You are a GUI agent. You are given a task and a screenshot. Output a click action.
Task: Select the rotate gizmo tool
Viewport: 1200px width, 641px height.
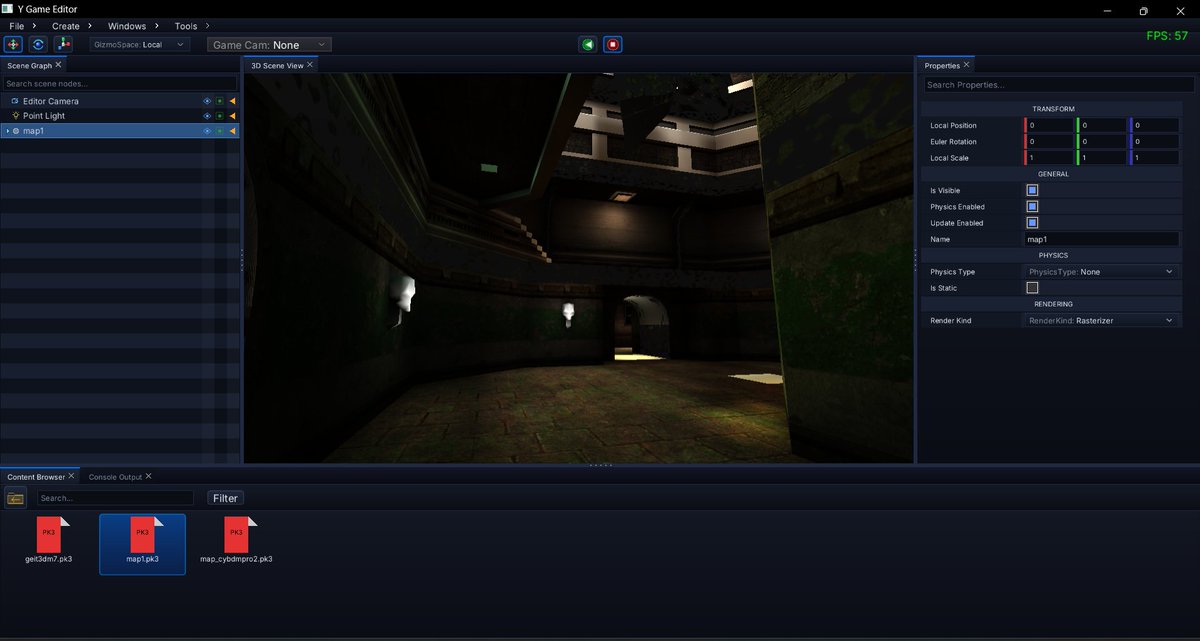[x=38, y=44]
